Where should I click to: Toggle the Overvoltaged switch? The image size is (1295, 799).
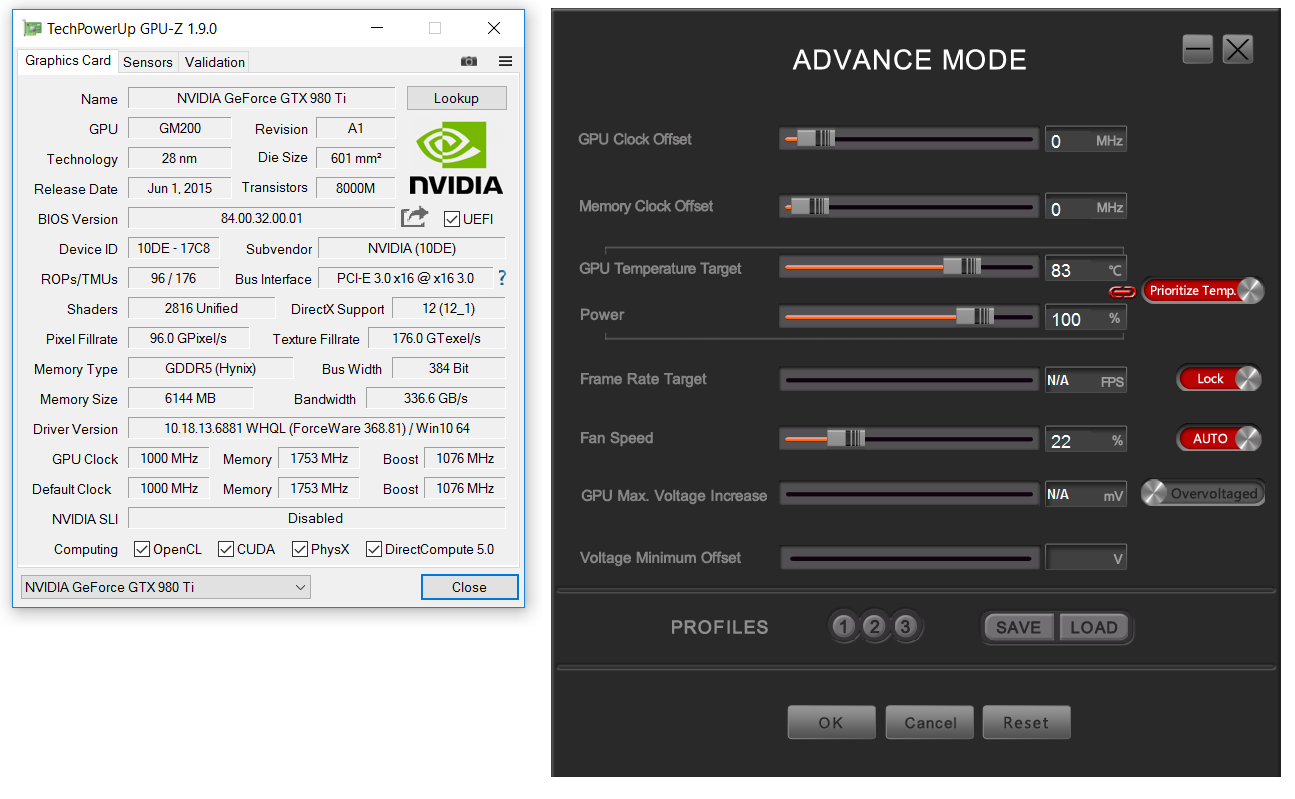click(x=1203, y=493)
